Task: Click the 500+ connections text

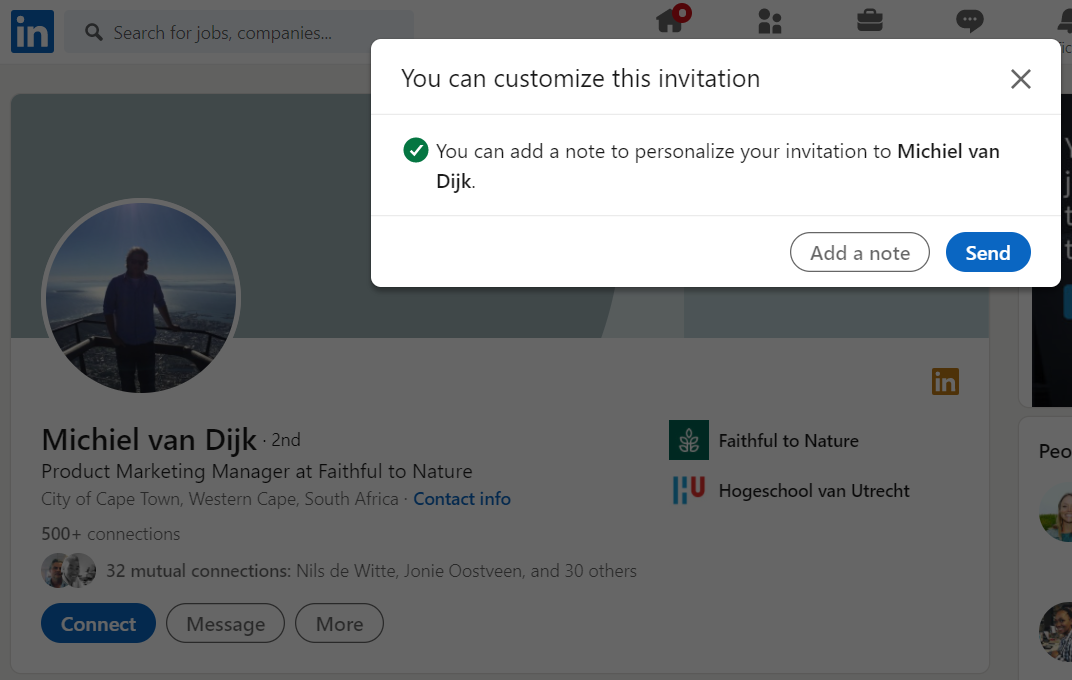Action: (x=111, y=533)
